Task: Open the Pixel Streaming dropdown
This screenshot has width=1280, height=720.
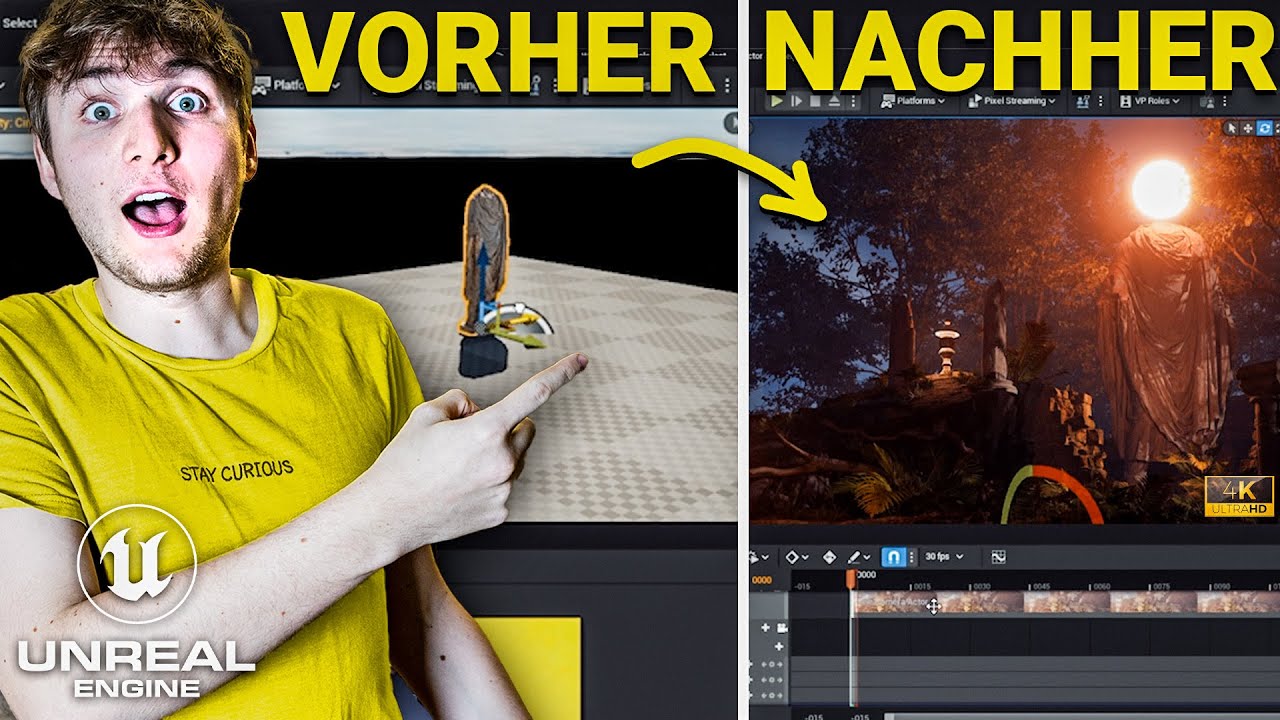Action: (x=1011, y=101)
